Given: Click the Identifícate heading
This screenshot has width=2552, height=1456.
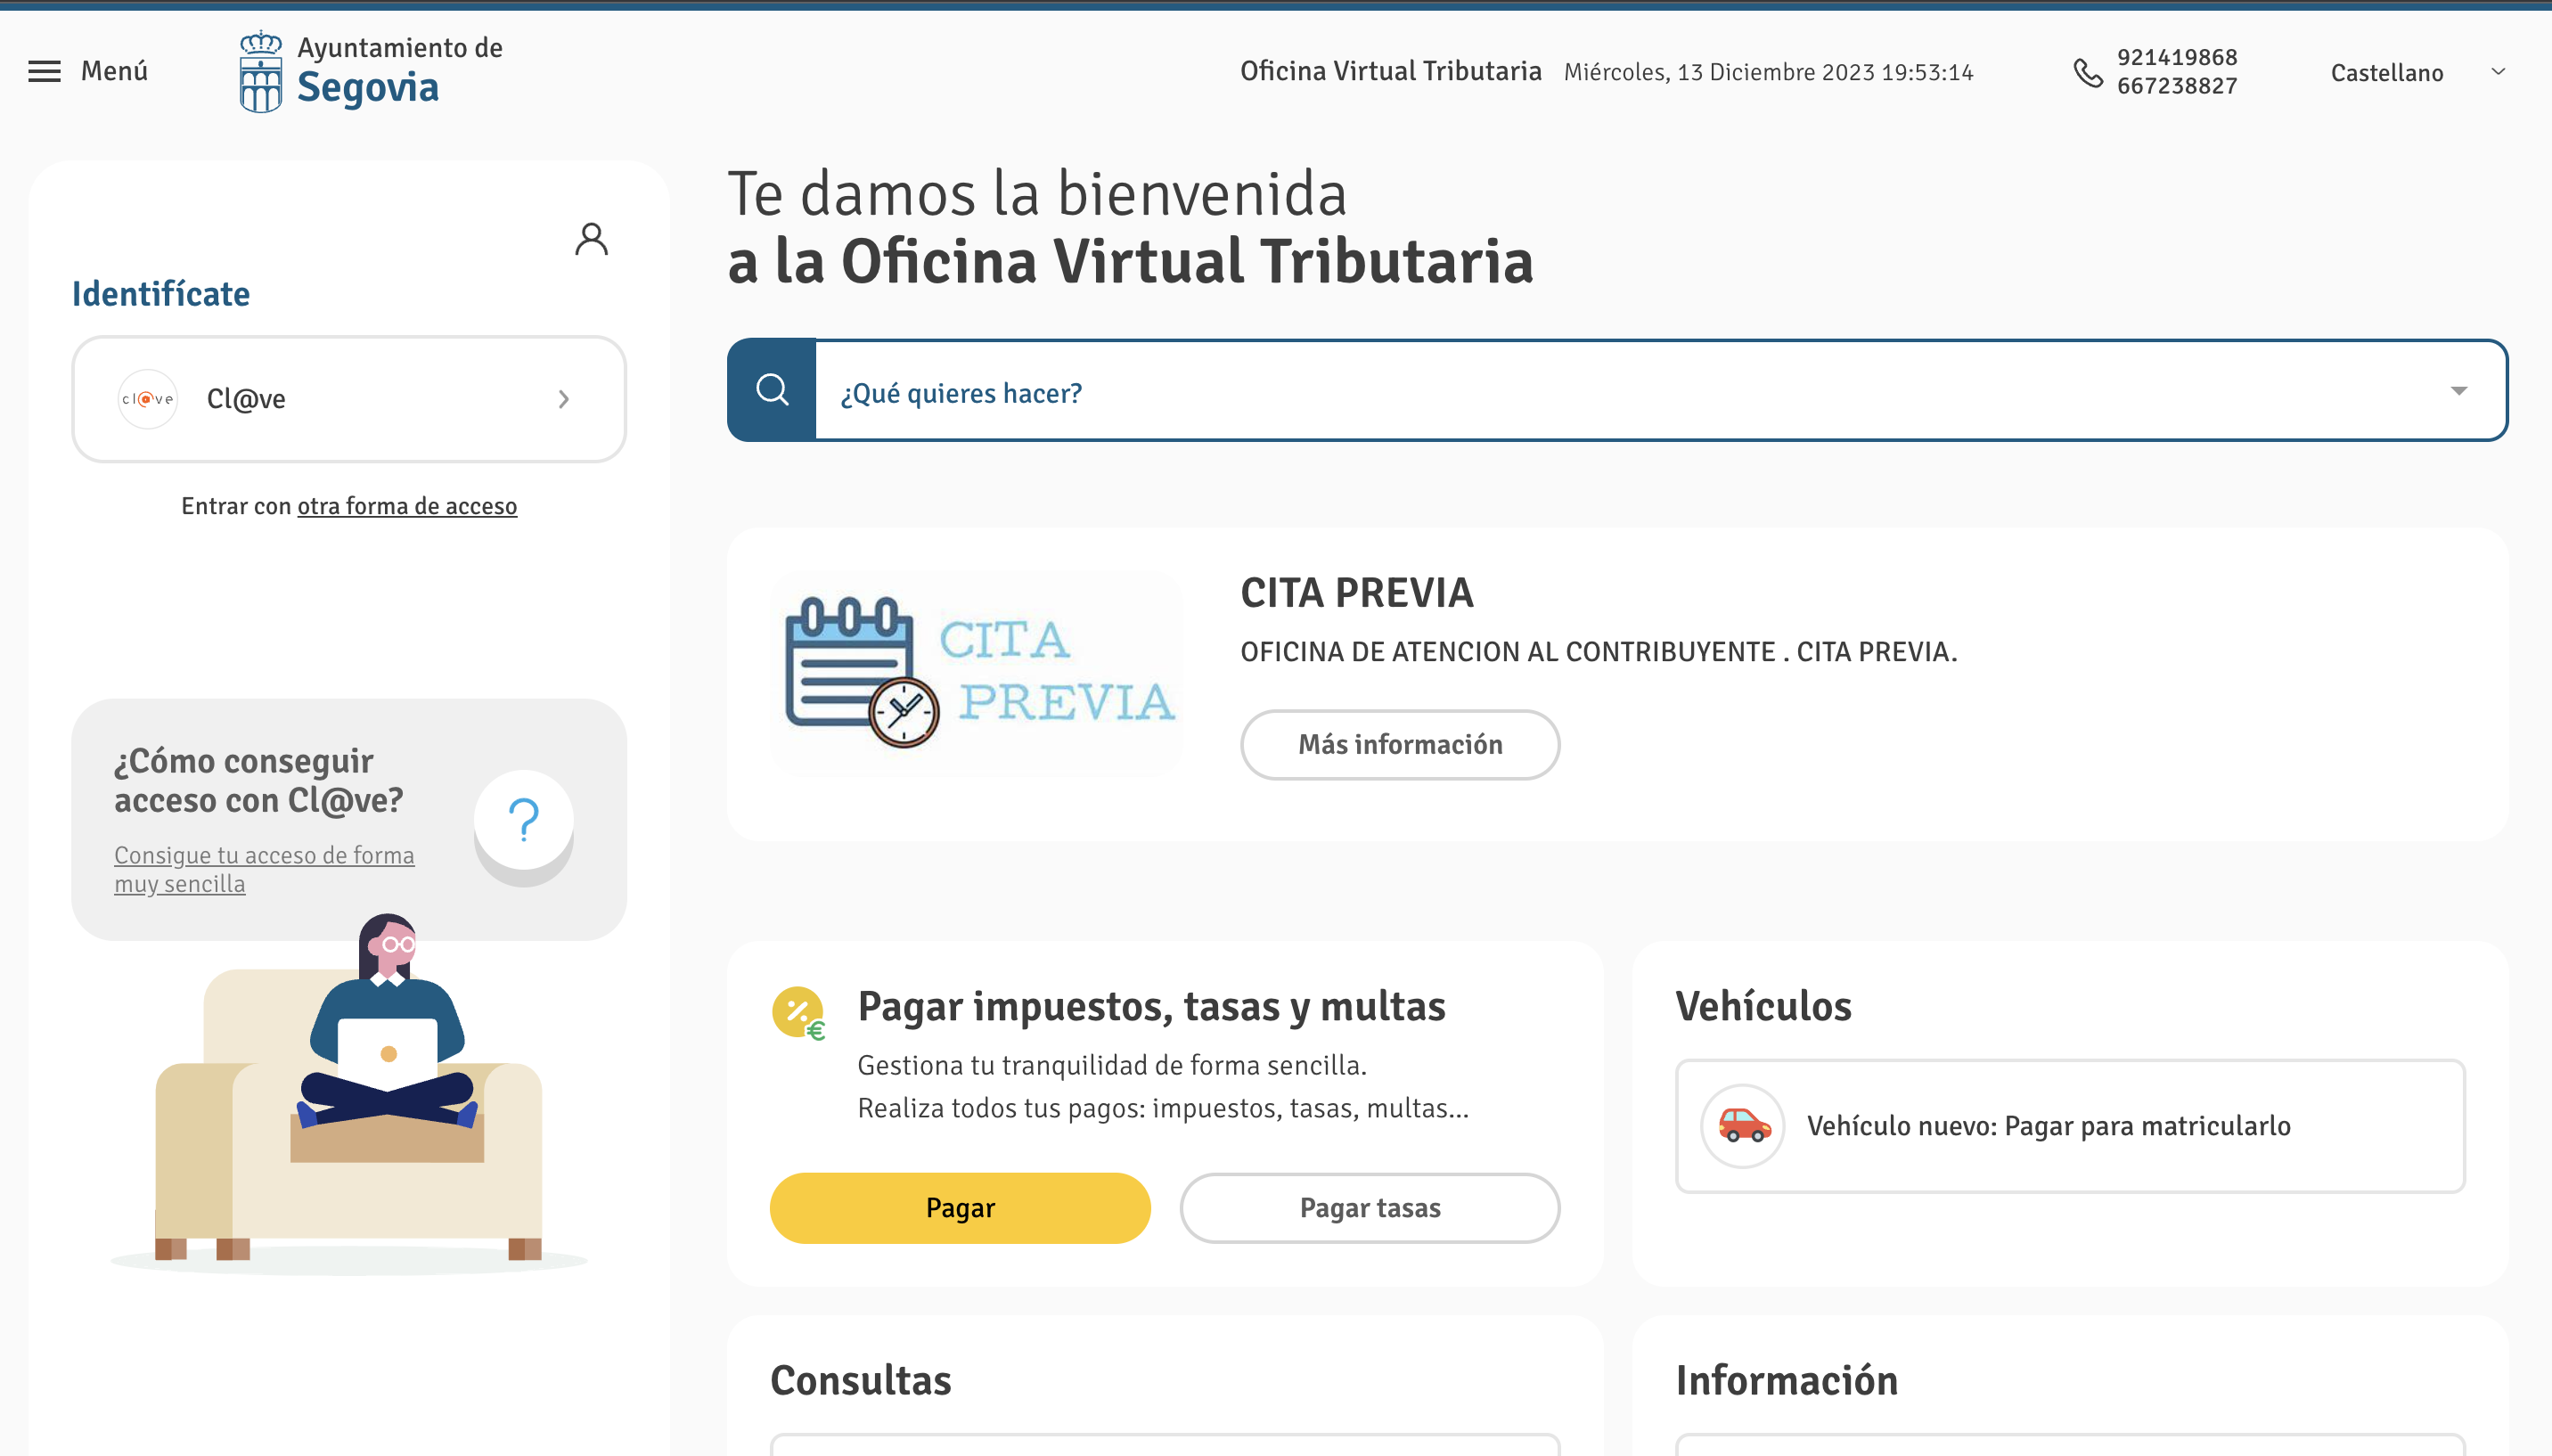Looking at the screenshot, I should (x=161, y=294).
